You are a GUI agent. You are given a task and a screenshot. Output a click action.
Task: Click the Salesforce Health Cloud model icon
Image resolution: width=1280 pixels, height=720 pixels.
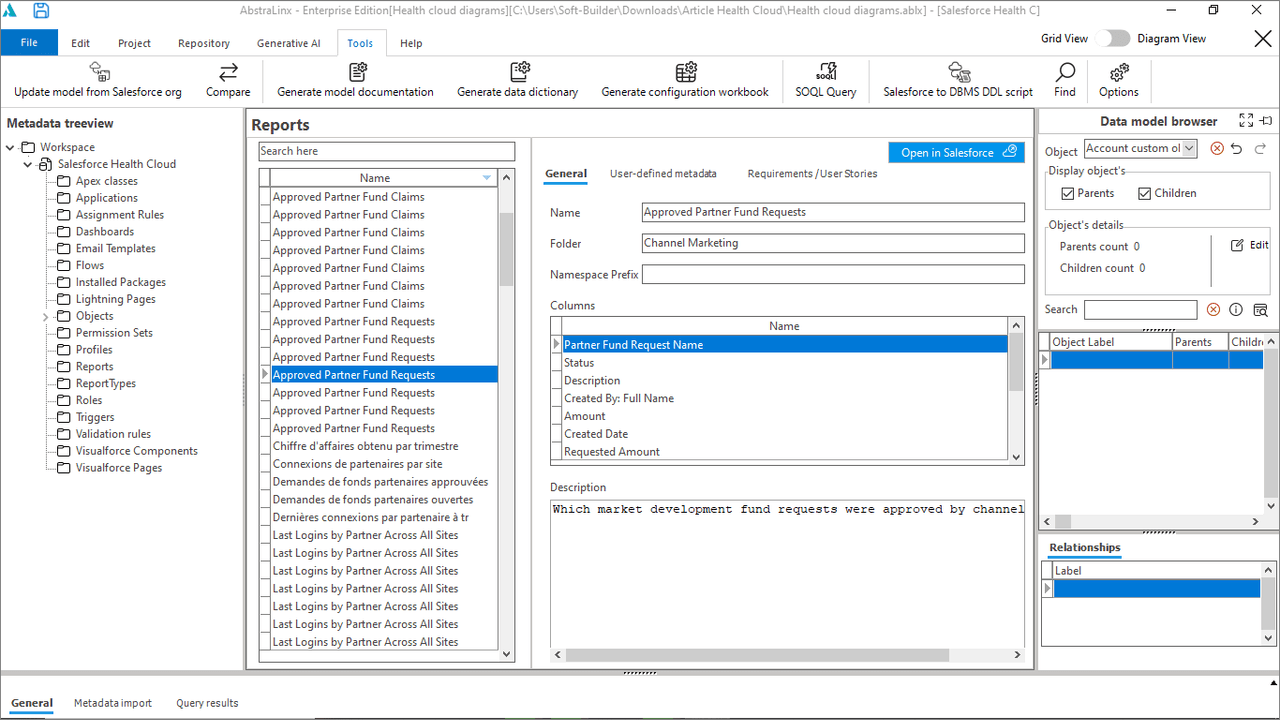46,164
